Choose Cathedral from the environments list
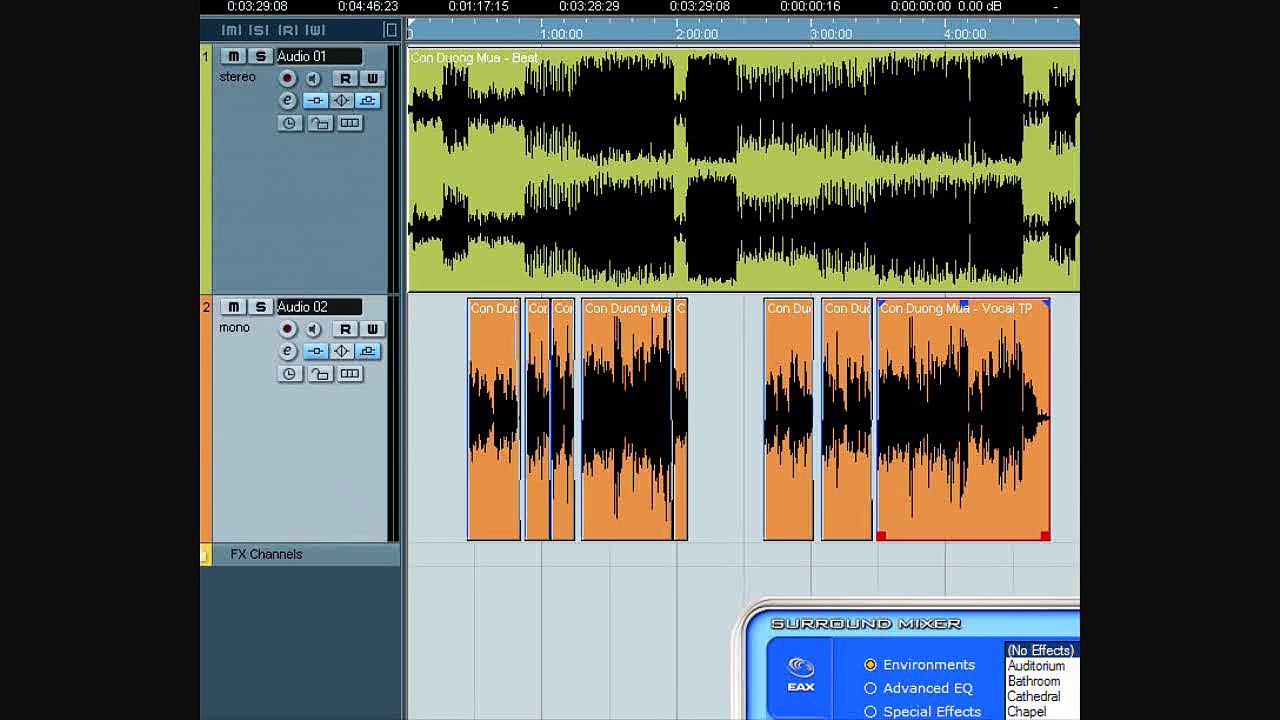 [1034, 696]
